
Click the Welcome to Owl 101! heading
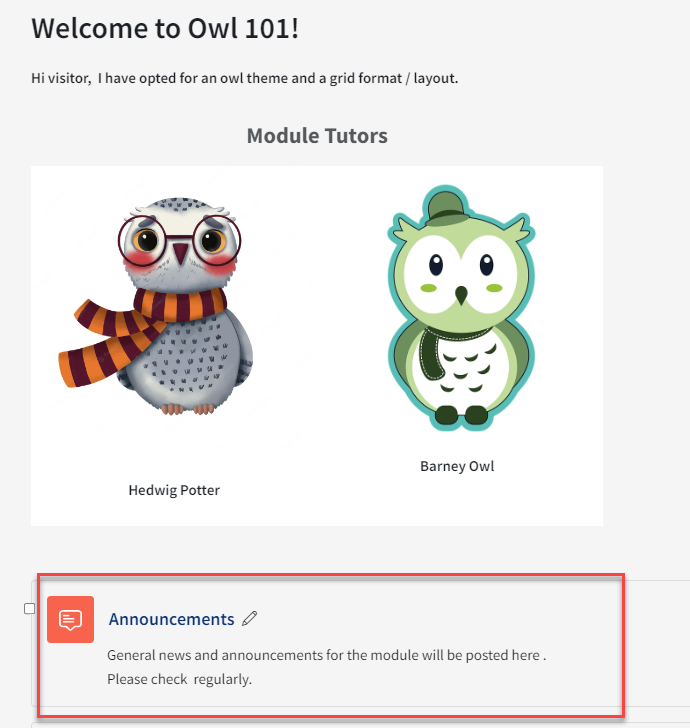click(165, 28)
